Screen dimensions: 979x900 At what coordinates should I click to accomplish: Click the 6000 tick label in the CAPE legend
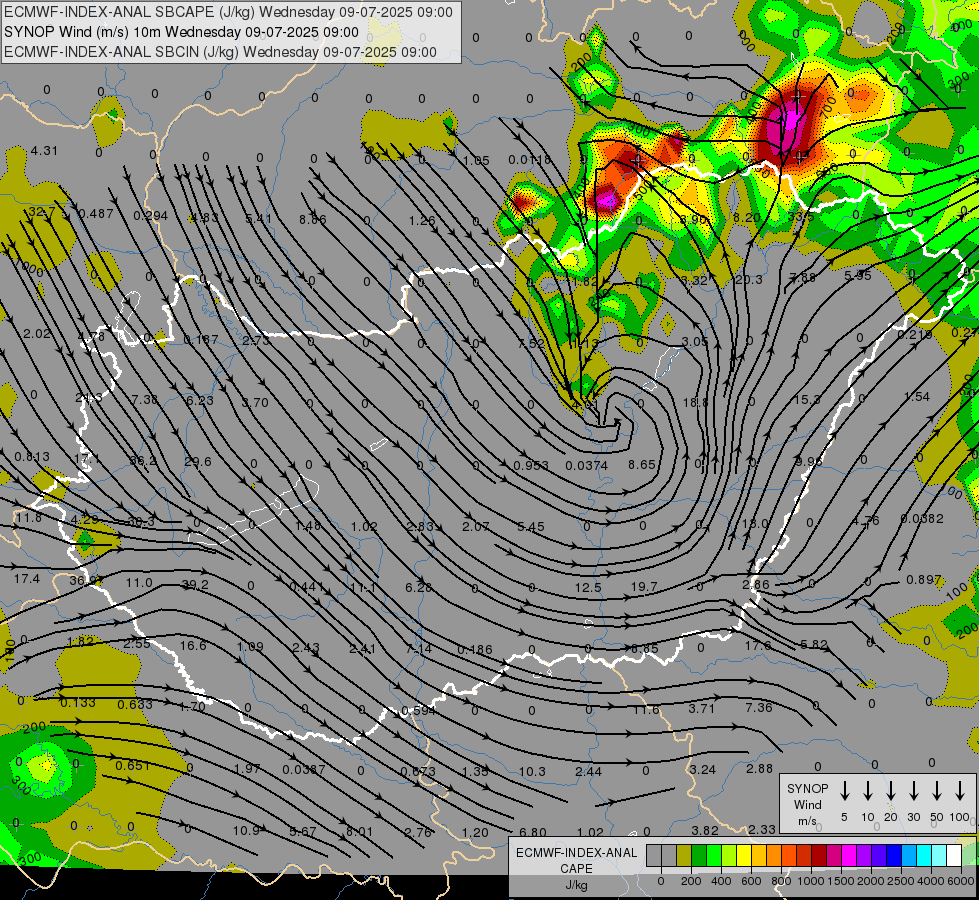click(962, 881)
